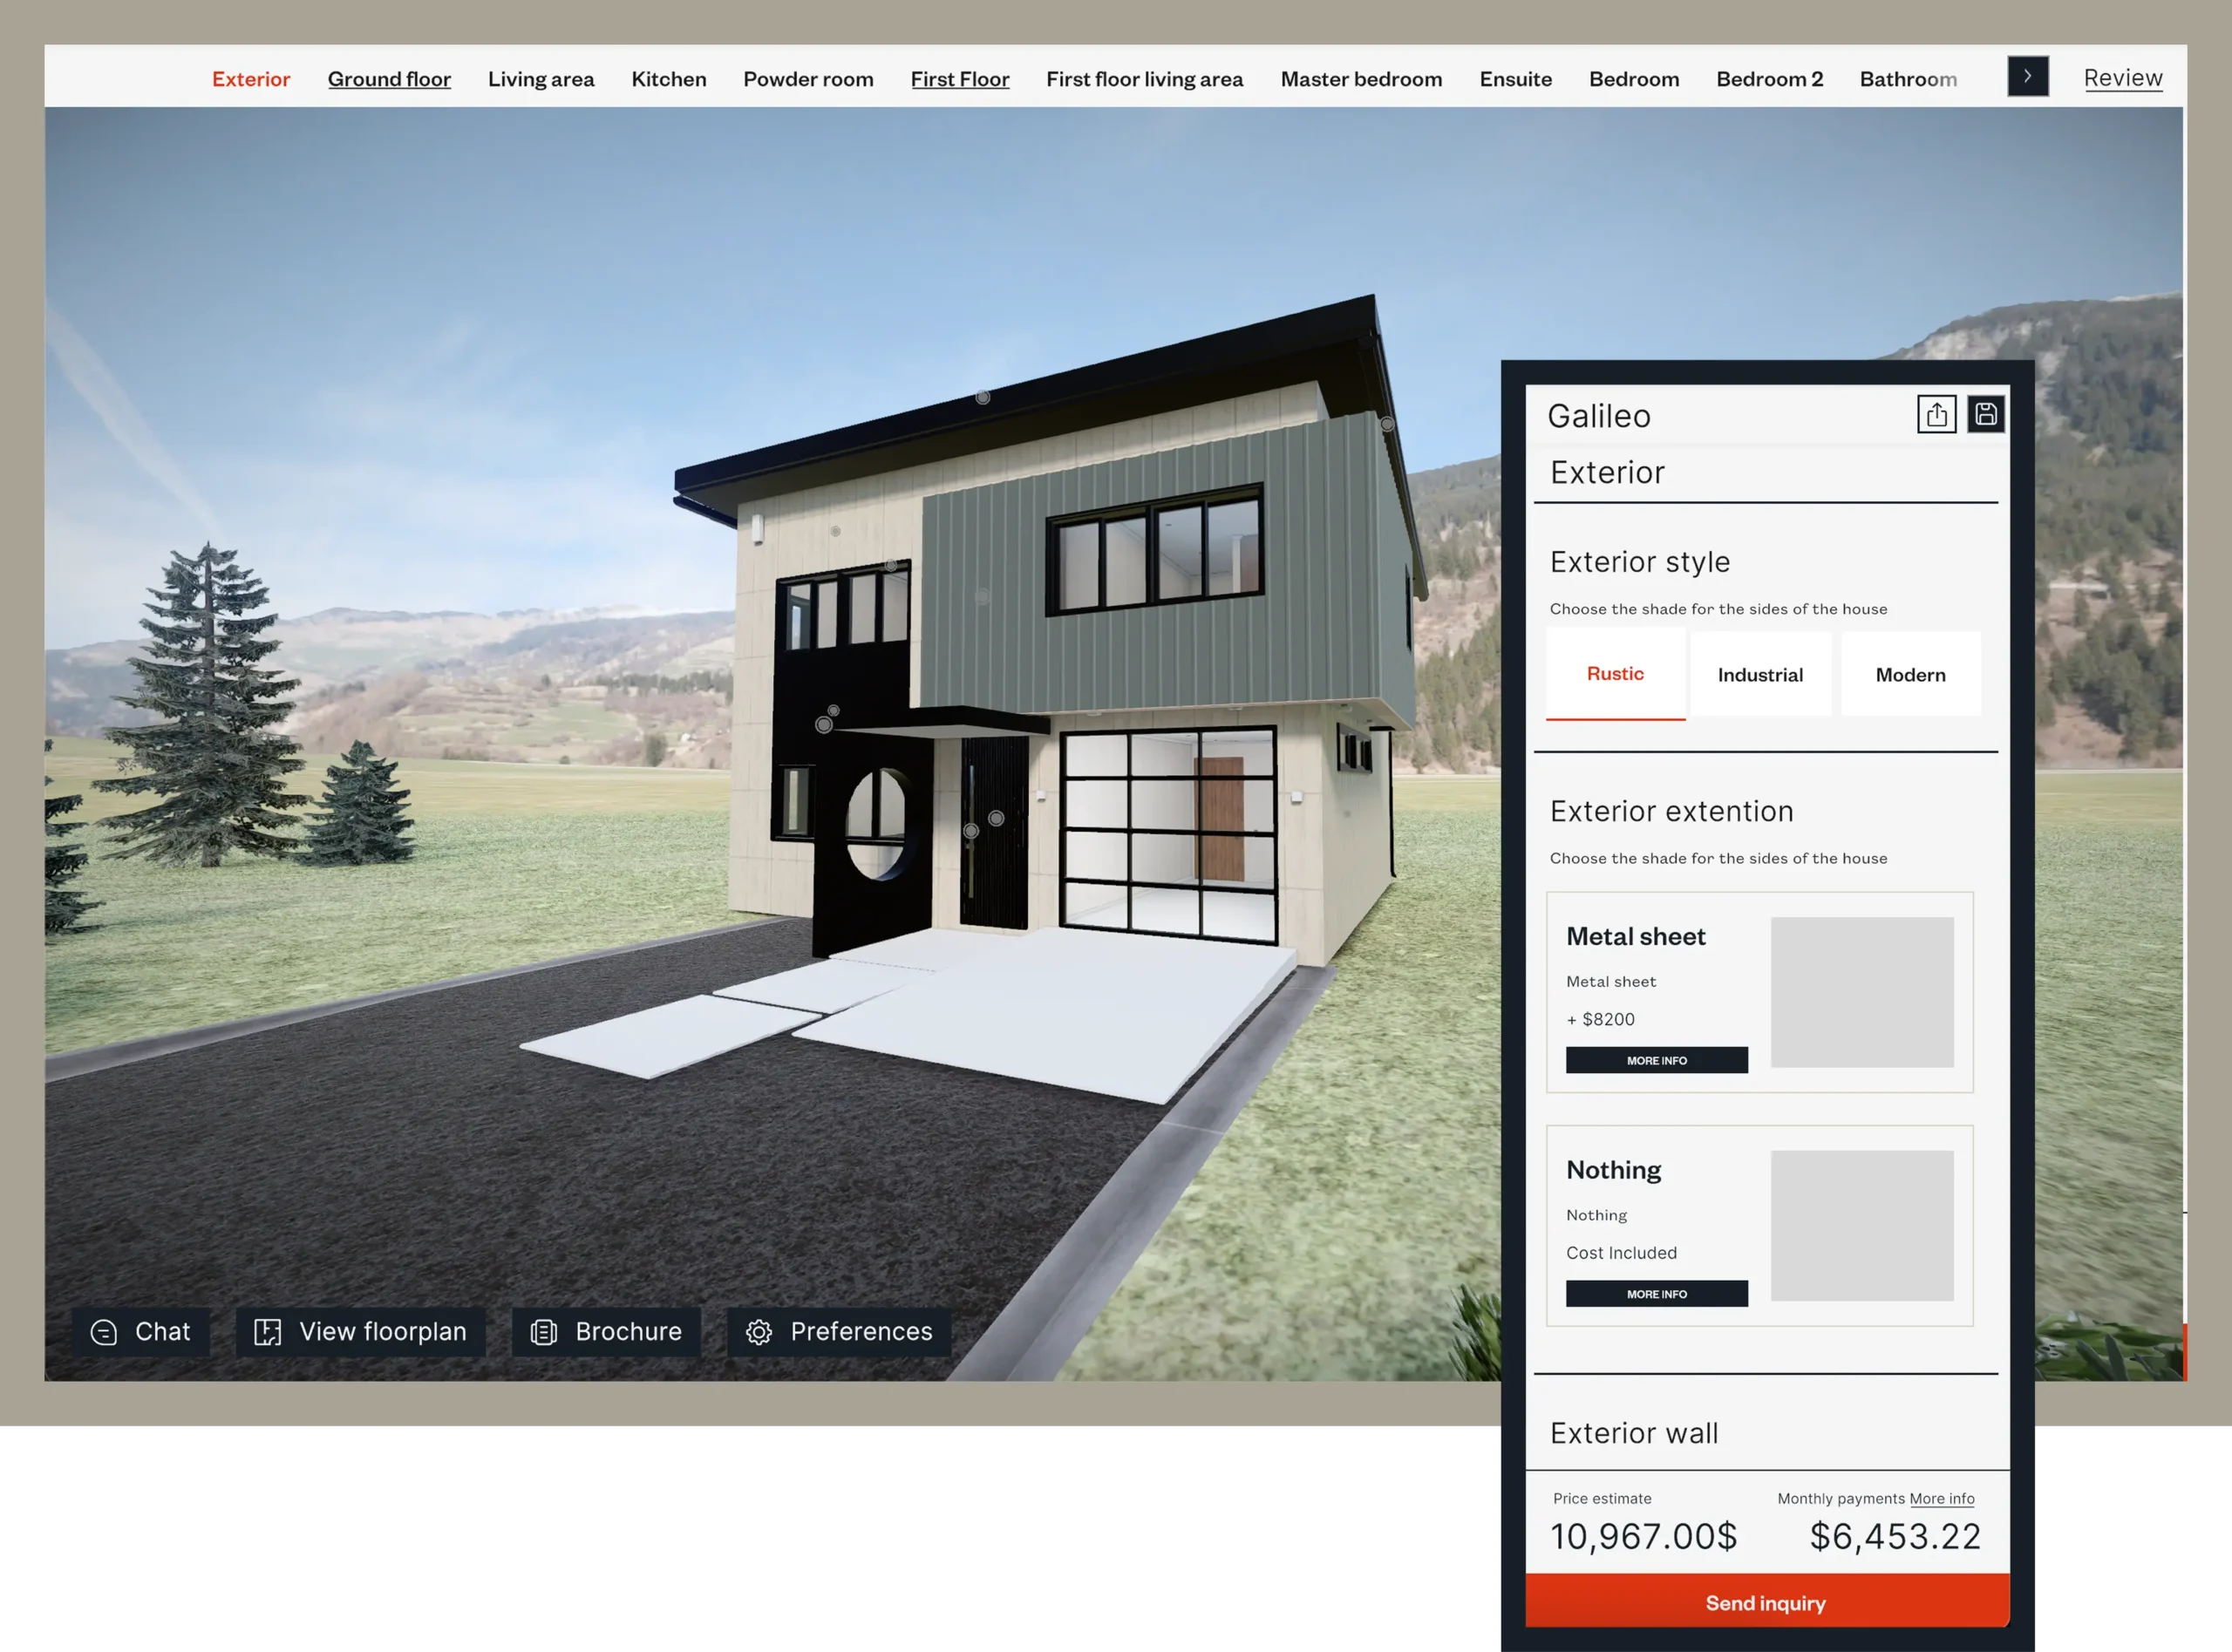Select the Rustic exterior style
Viewport: 2232px width, 1652px height.
point(1615,674)
